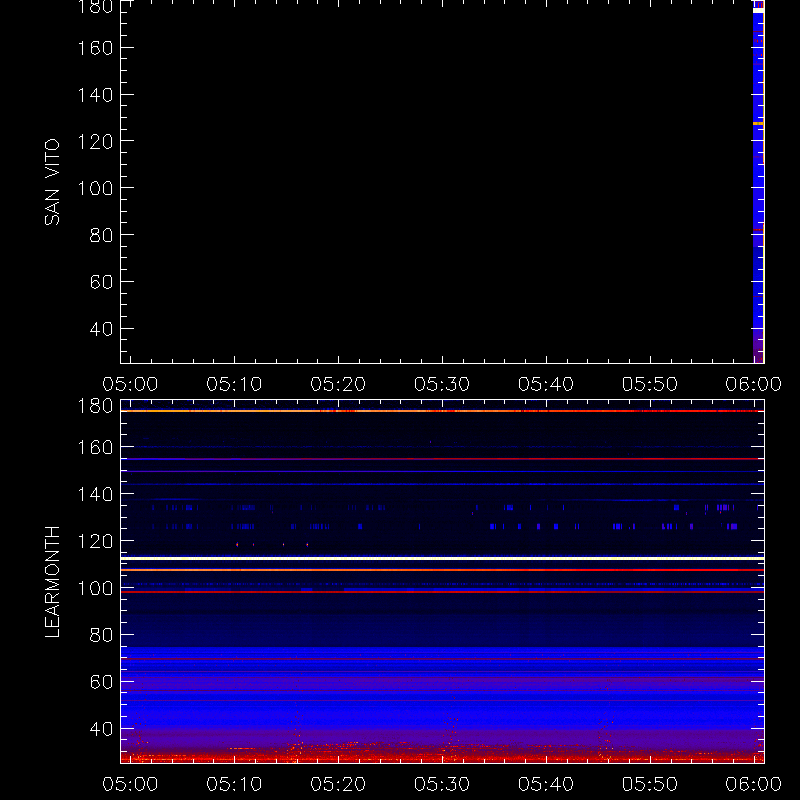Click the 06:00 time label under the LEARMONTH plot
Viewport: 800px width, 800px height.
(x=754, y=784)
